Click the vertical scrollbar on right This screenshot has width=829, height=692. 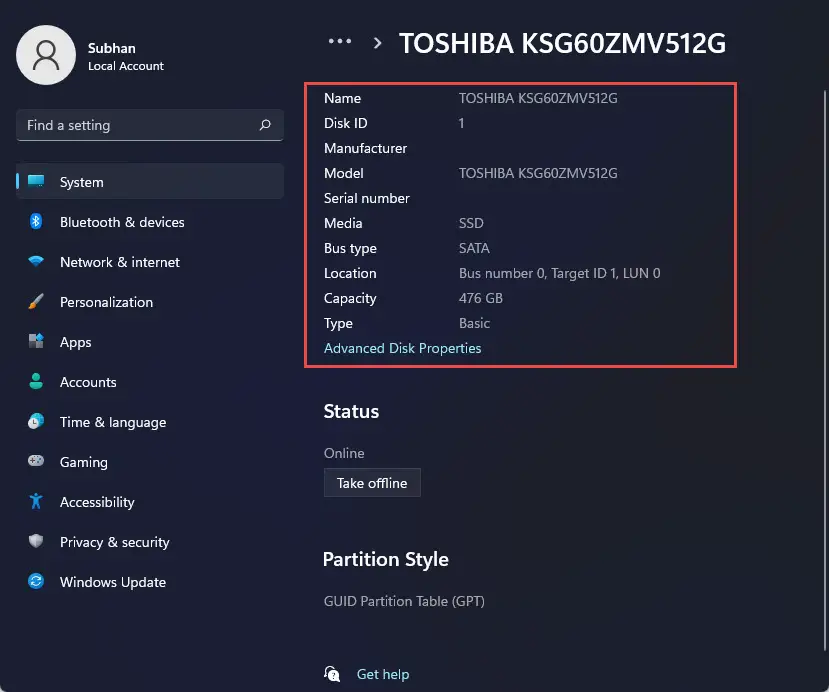pyautogui.click(x=825, y=370)
